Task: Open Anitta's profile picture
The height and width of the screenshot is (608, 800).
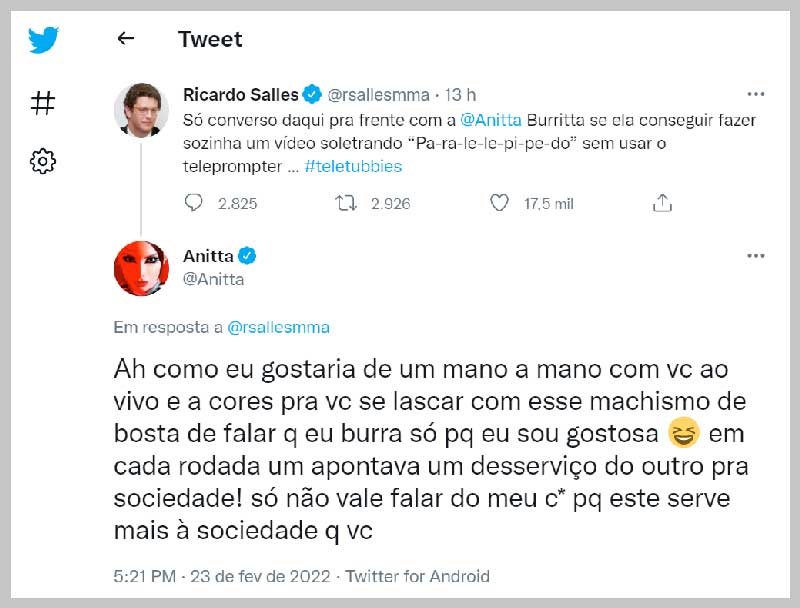Action: 141,268
